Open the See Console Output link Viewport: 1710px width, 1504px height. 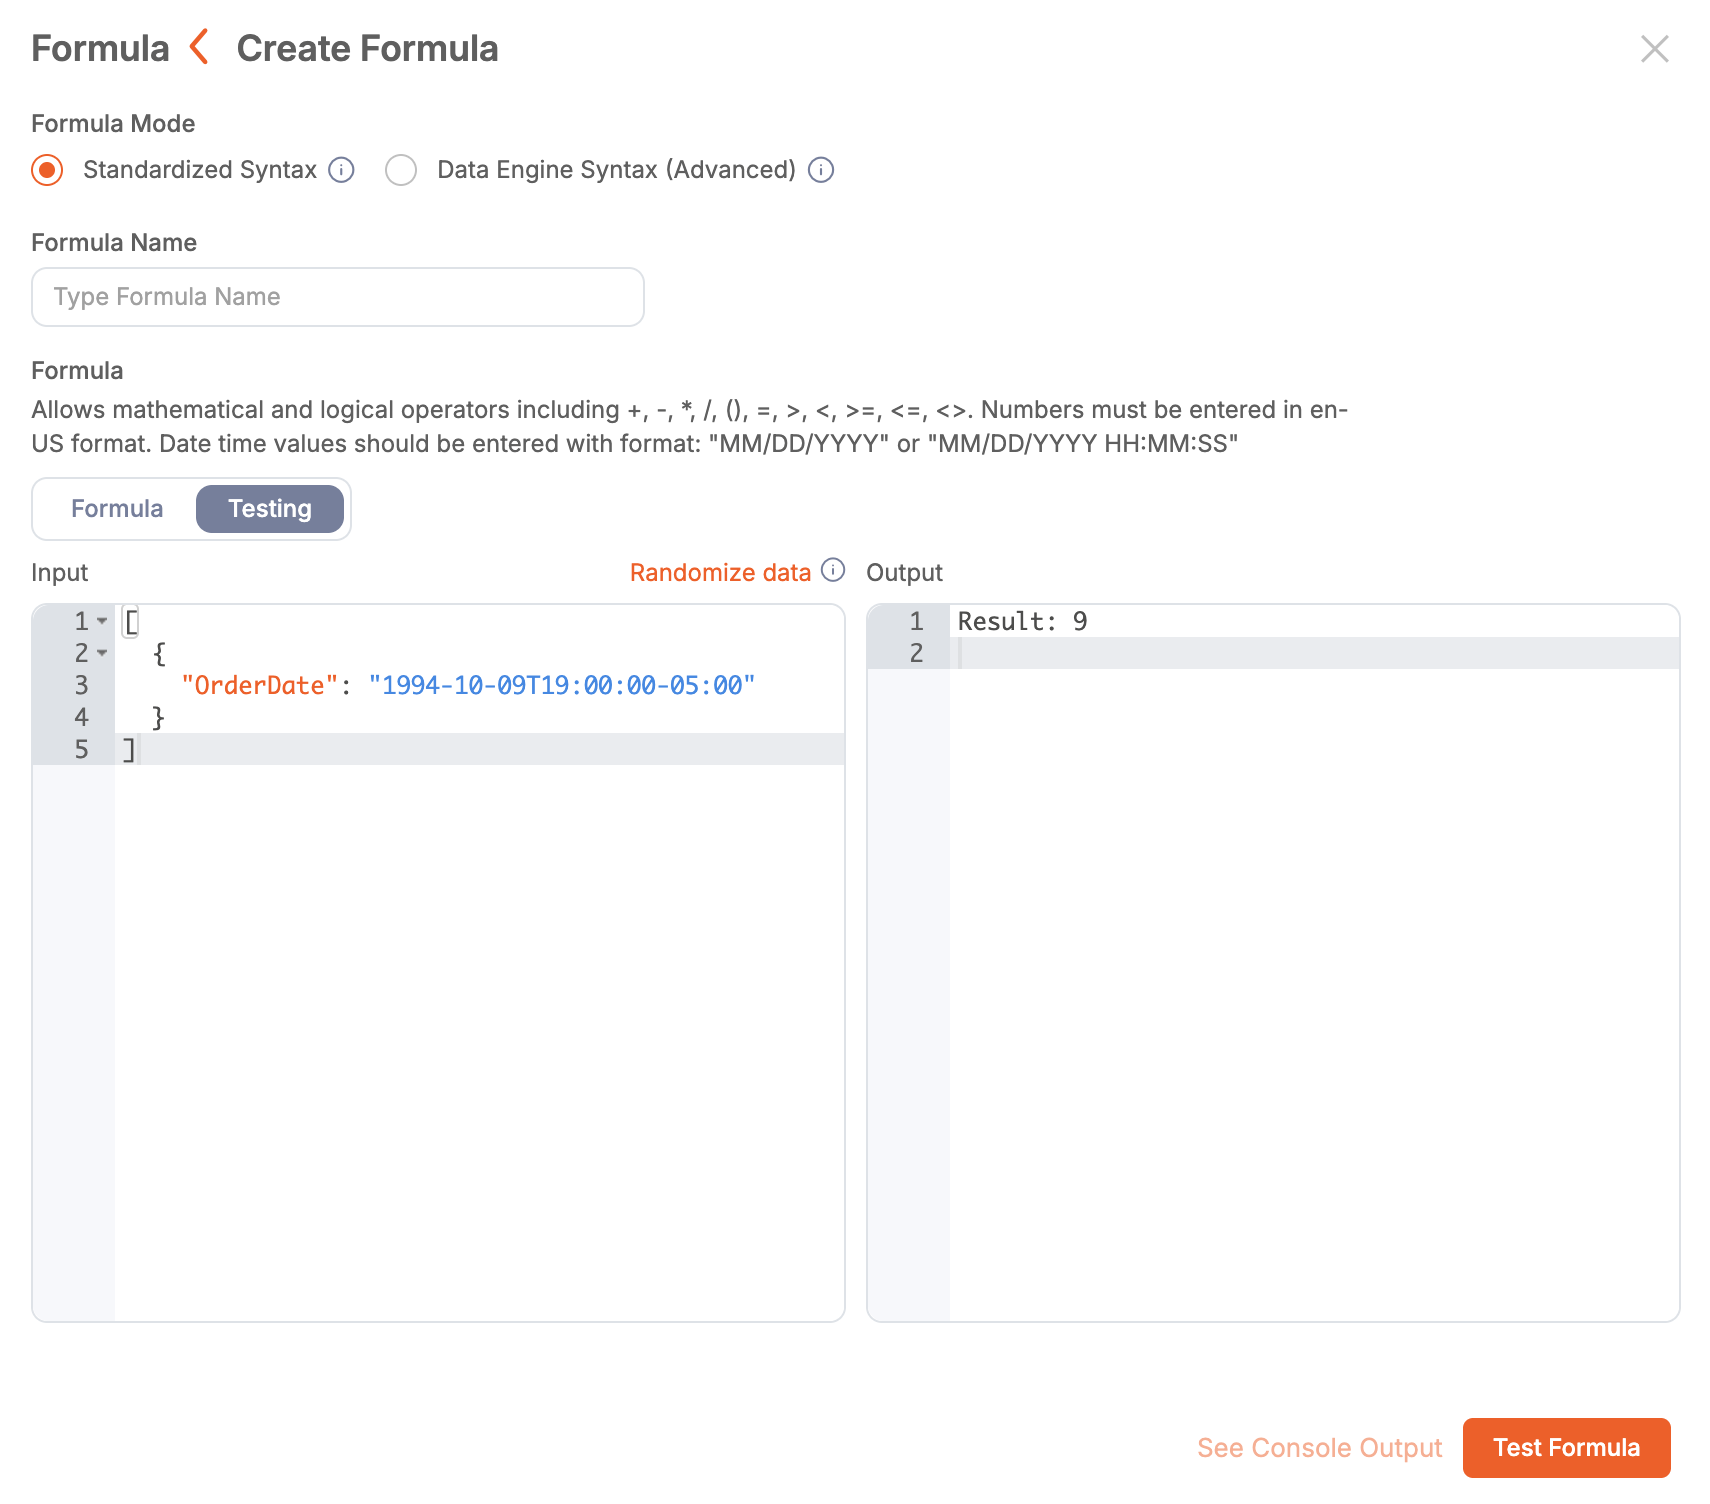click(1319, 1448)
